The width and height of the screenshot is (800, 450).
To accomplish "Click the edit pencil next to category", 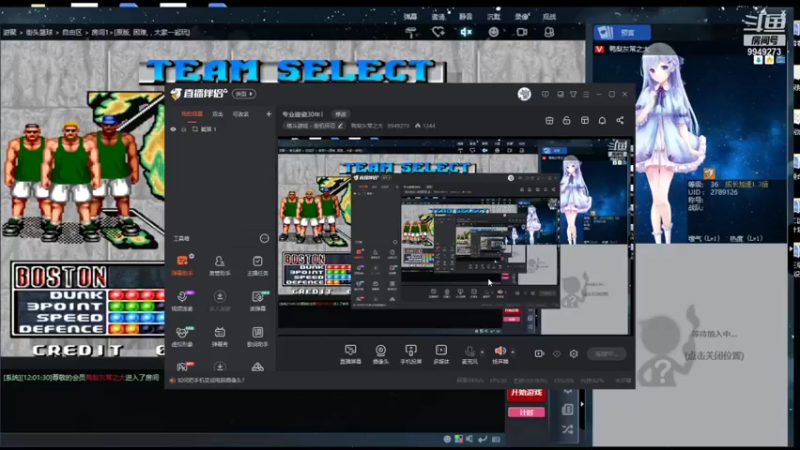I will point(340,126).
